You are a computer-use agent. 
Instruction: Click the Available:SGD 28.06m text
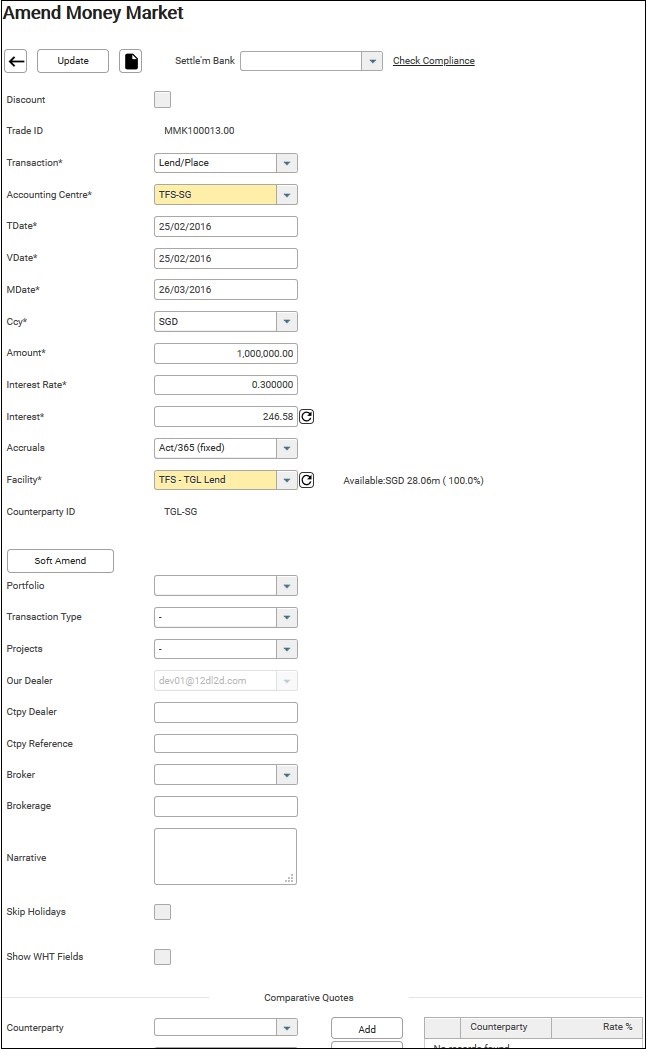click(x=413, y=480)
